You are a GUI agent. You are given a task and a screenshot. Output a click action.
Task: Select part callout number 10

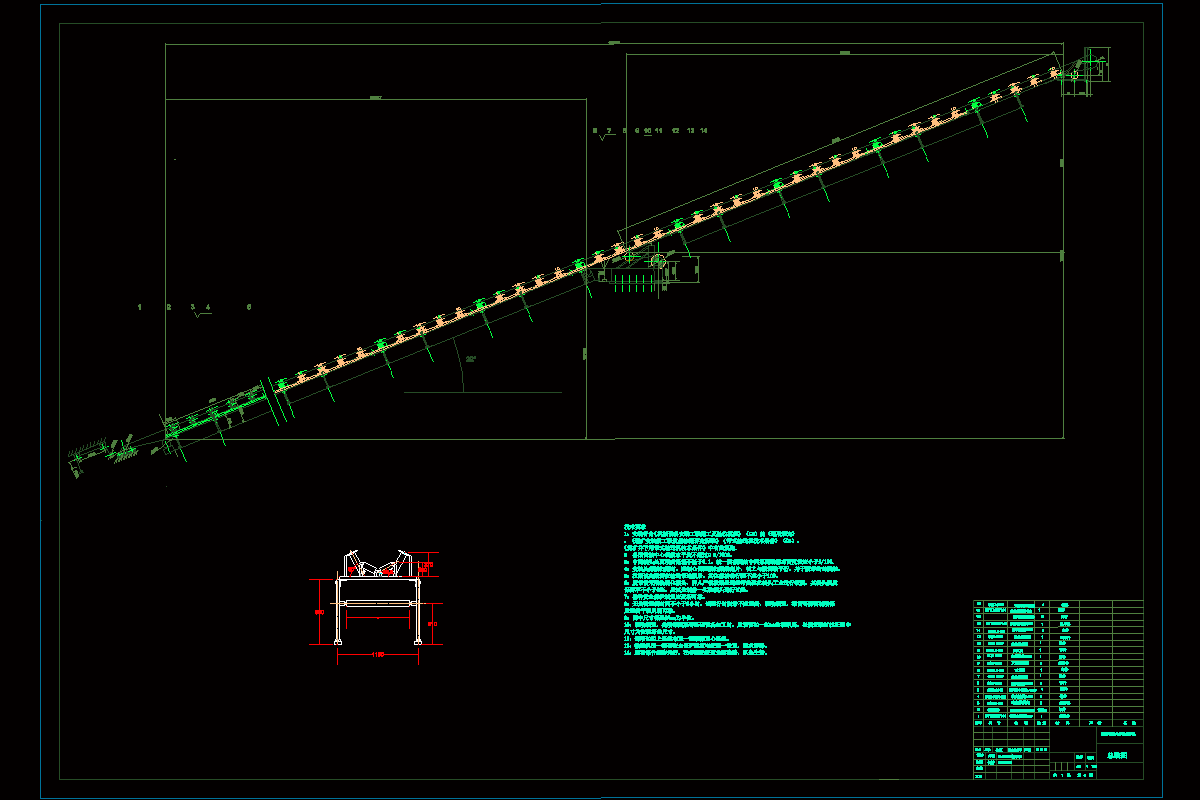(x=648, y=131)
